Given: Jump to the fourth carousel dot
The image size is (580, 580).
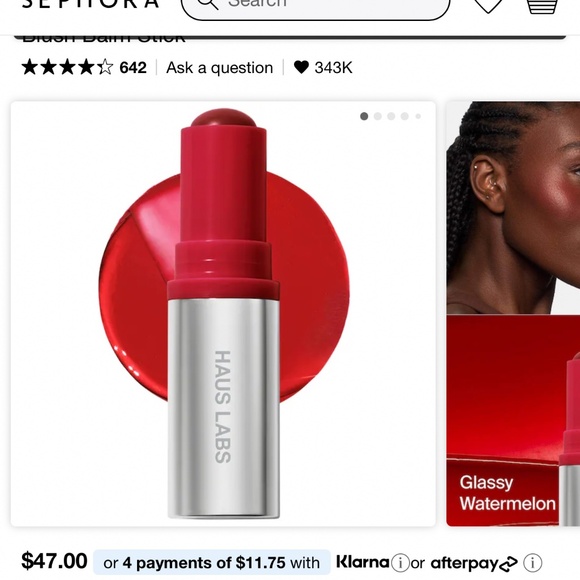Looking at the screenshot, I should point(405,116).
